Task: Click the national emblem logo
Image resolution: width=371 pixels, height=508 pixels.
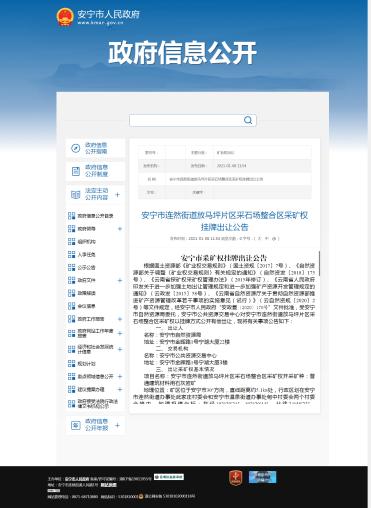Action: pos(65,17)
